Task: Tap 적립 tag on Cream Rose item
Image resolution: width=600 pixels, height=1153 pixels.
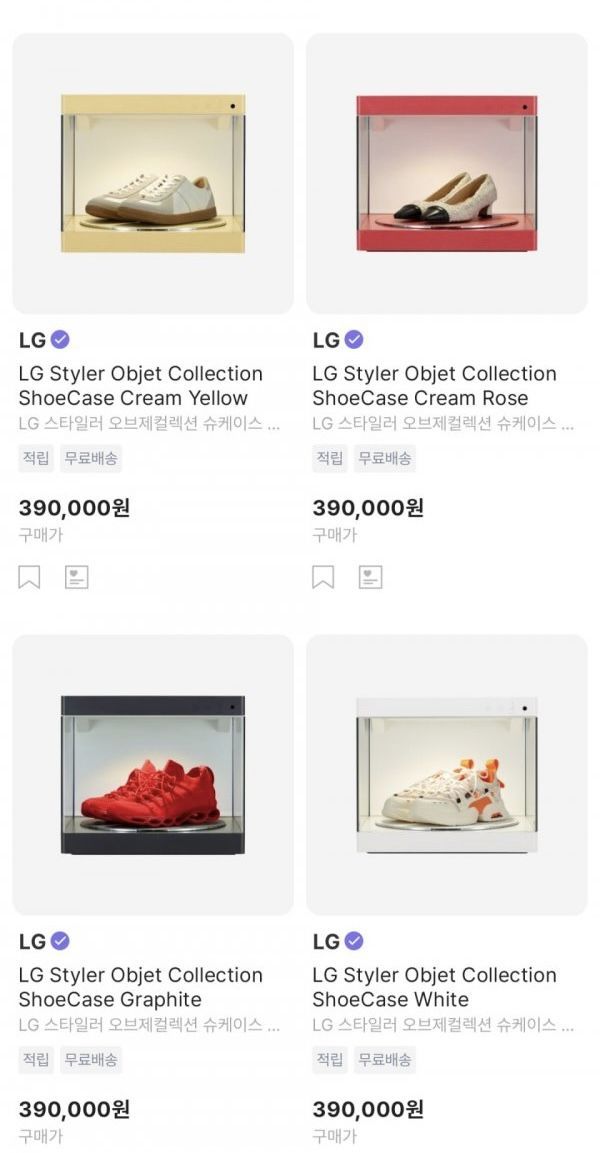Action: (x=330, y=459)
